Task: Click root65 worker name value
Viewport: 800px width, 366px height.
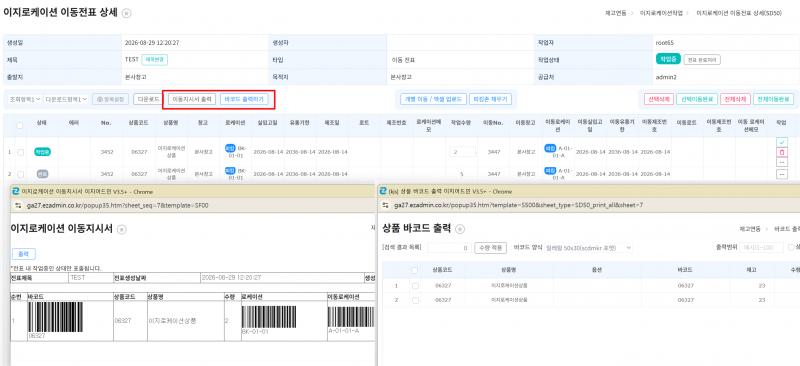Action: point(664,42)
